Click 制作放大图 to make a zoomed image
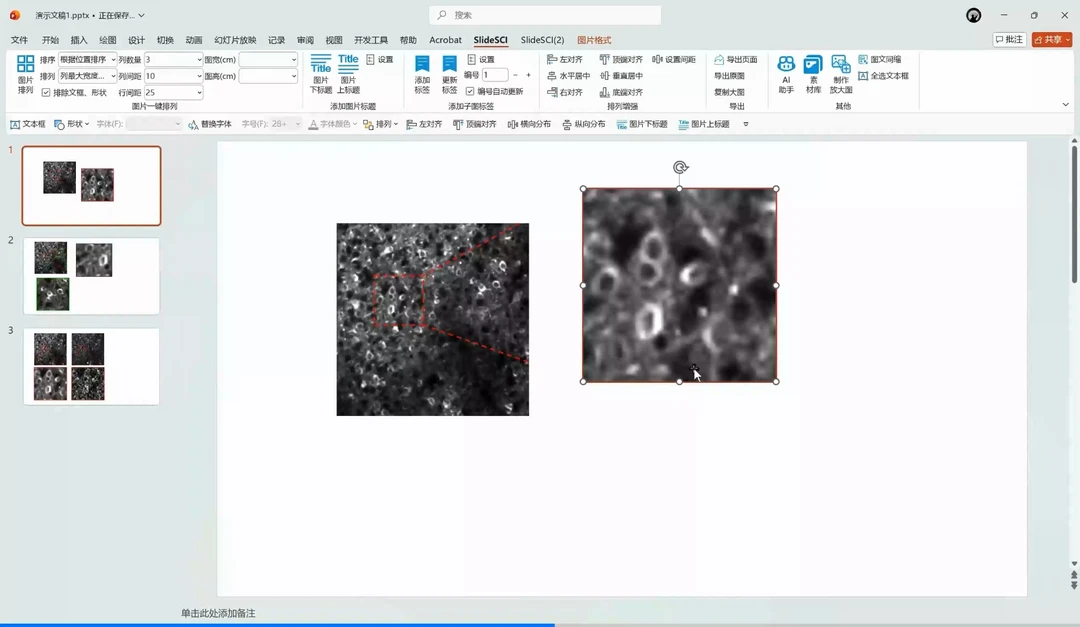 tap(841, 74)
